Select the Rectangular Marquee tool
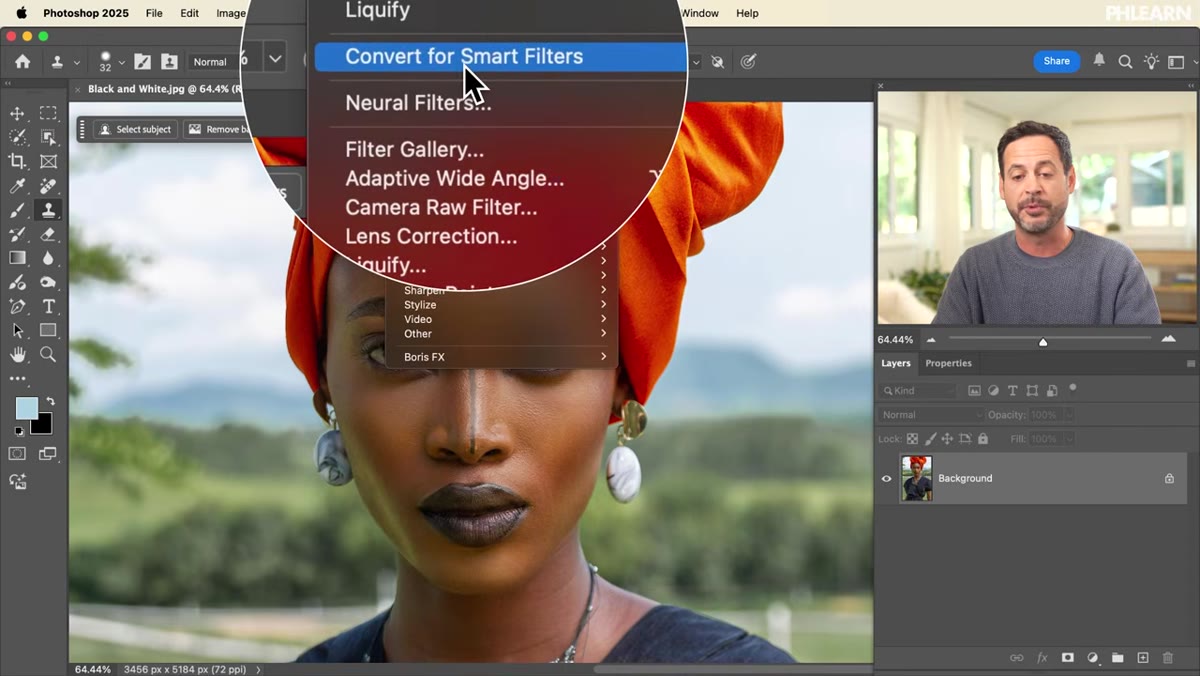 point(48,113)
